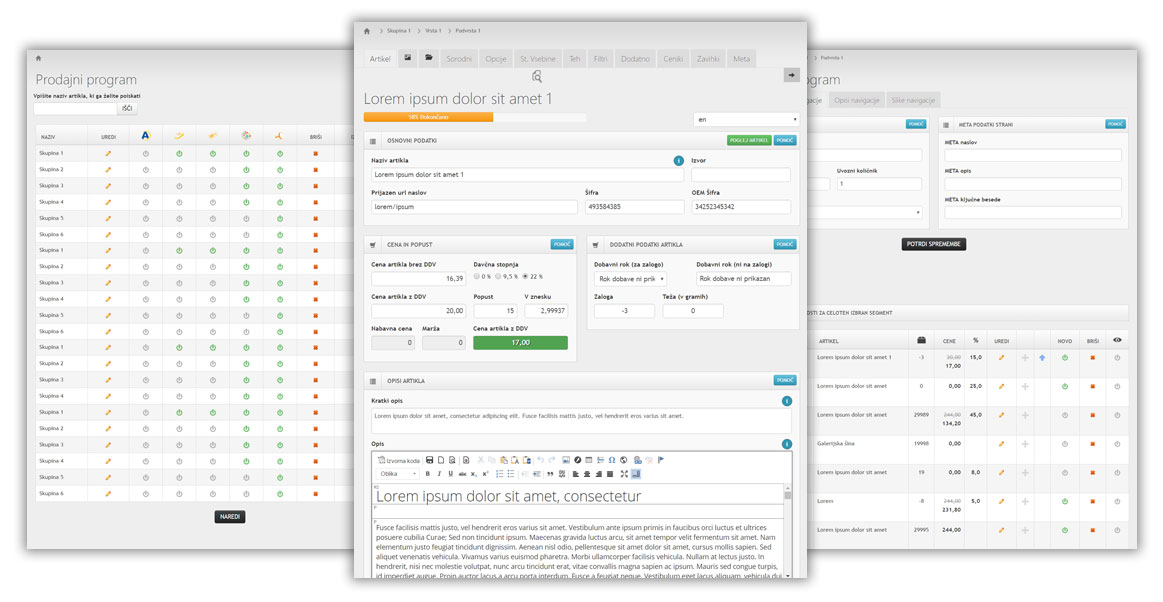Edit the Galerijska šina article via pencil icon
The width and height of the screenshot is (1163, 602).
click(1001, 444)
